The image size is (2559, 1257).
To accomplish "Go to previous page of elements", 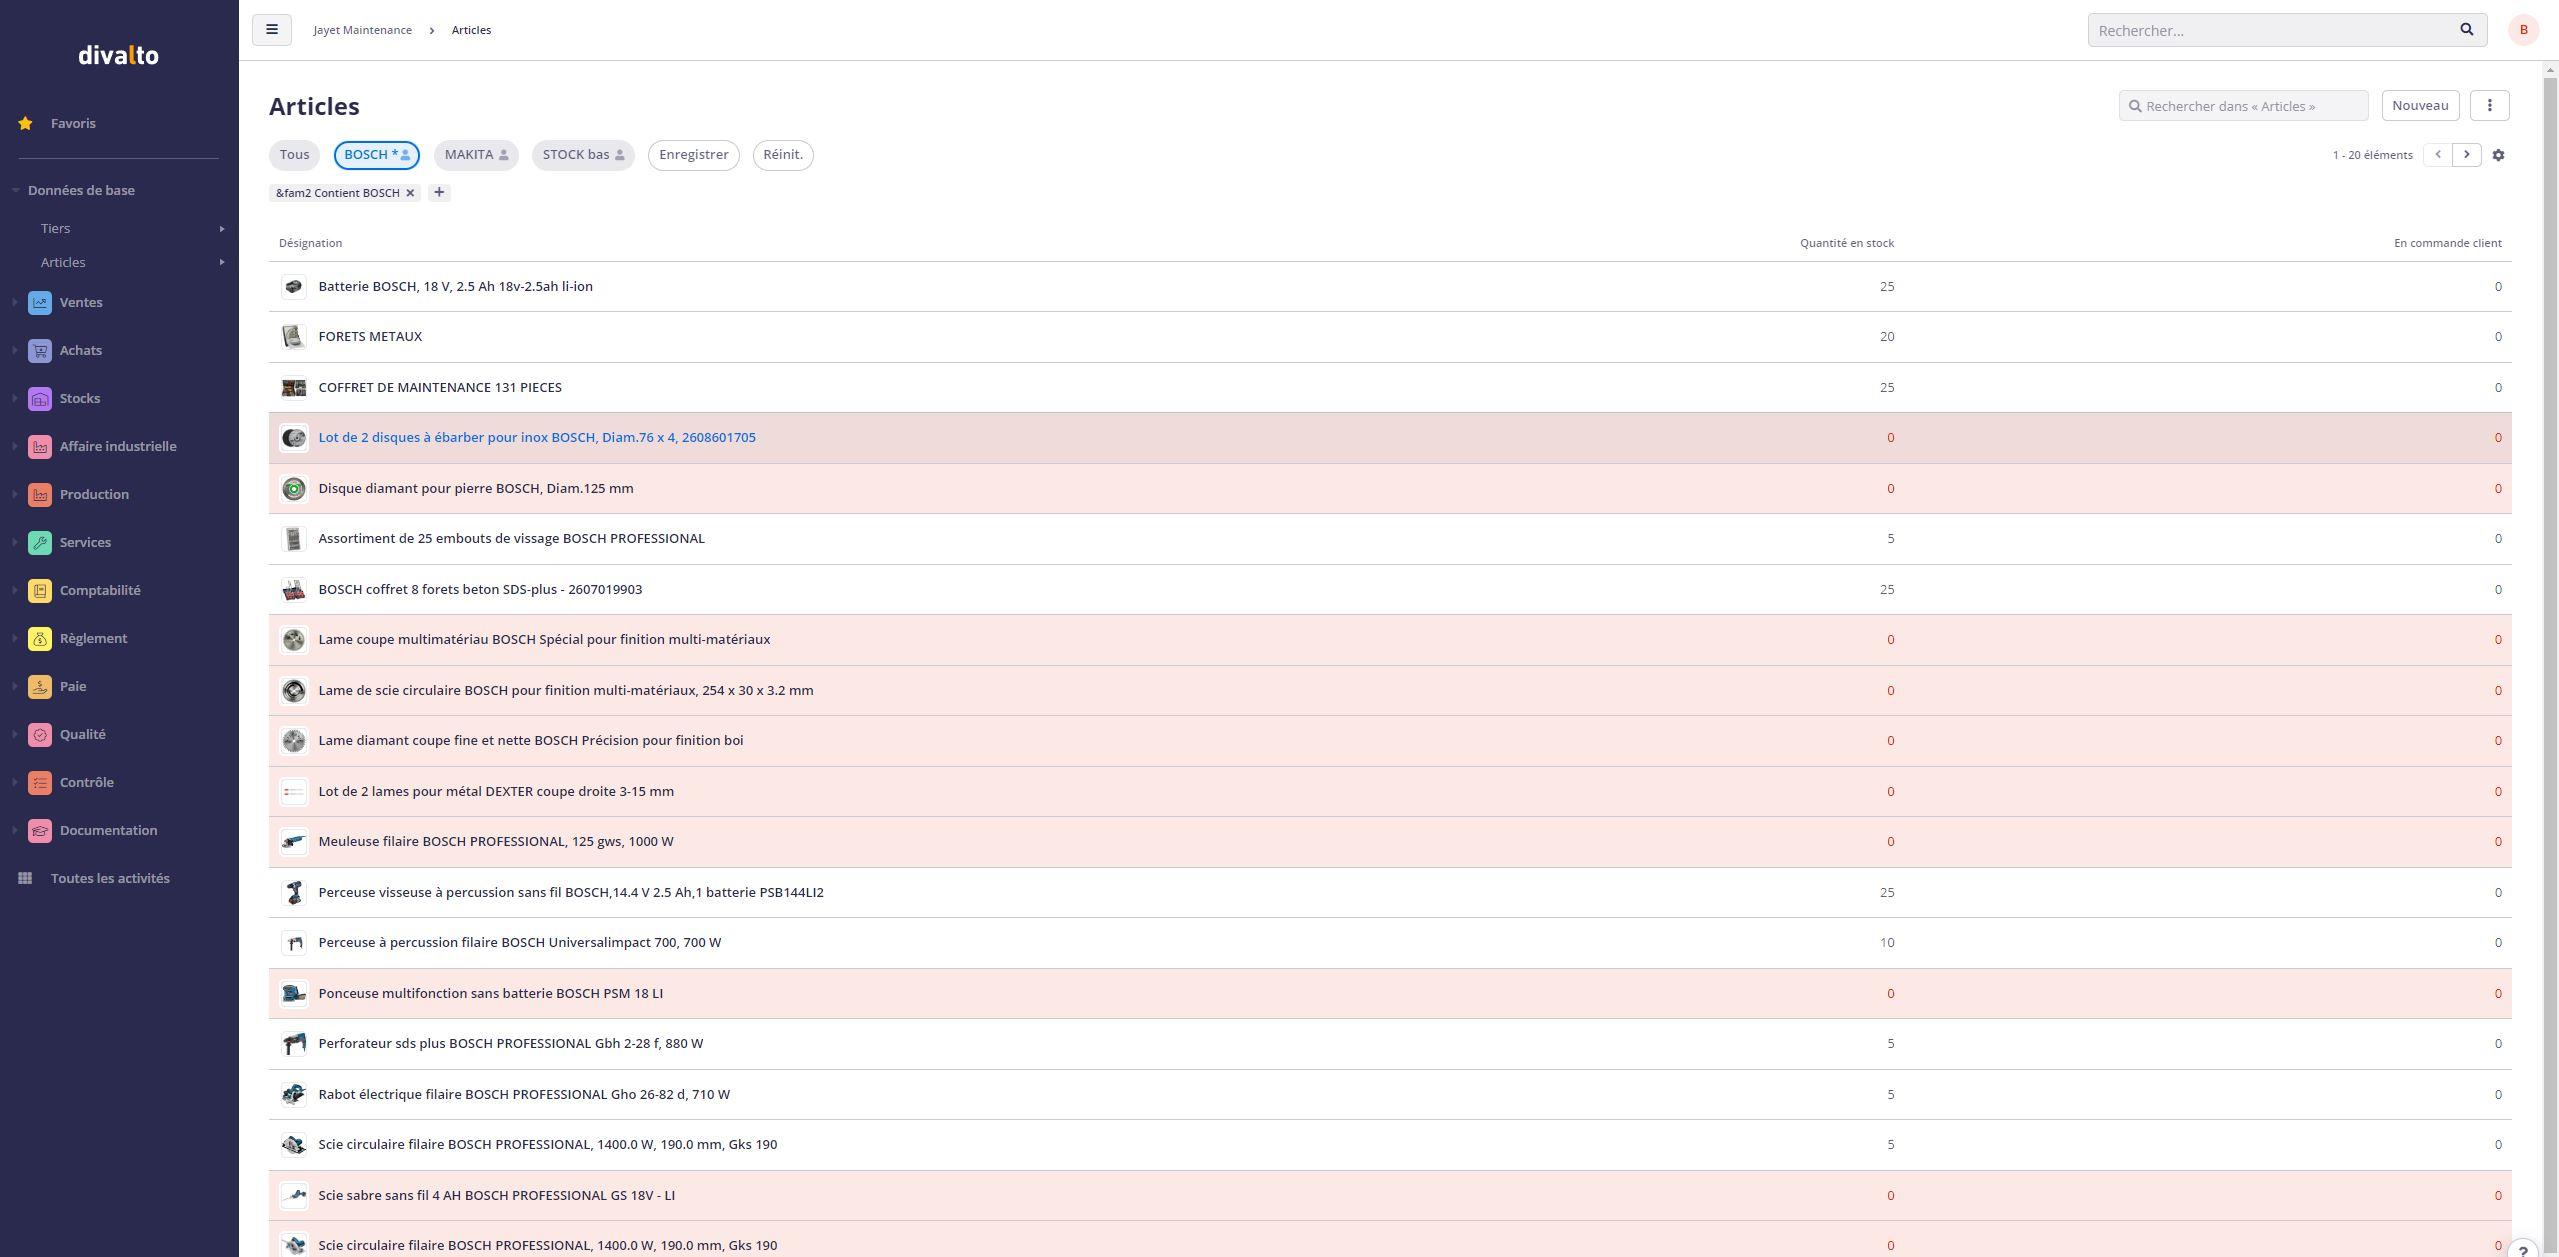I will click(x=2437, y=155).
